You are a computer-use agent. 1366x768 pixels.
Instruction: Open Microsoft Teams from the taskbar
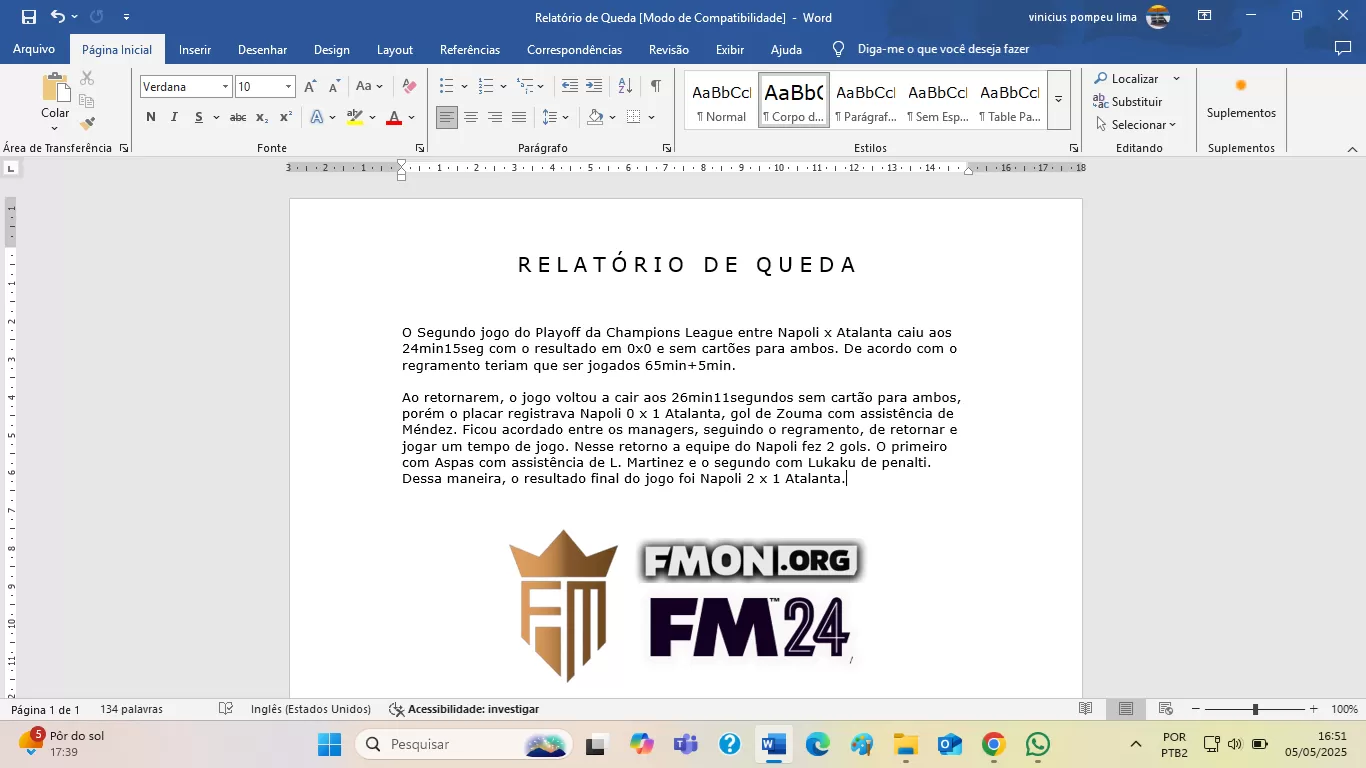686,744
